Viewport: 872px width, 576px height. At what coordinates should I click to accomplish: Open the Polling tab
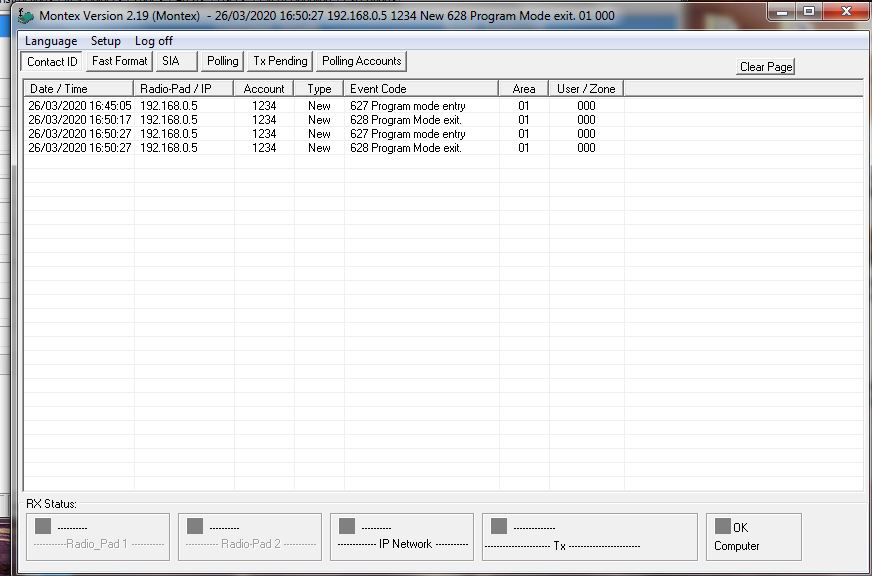(222, 61)
